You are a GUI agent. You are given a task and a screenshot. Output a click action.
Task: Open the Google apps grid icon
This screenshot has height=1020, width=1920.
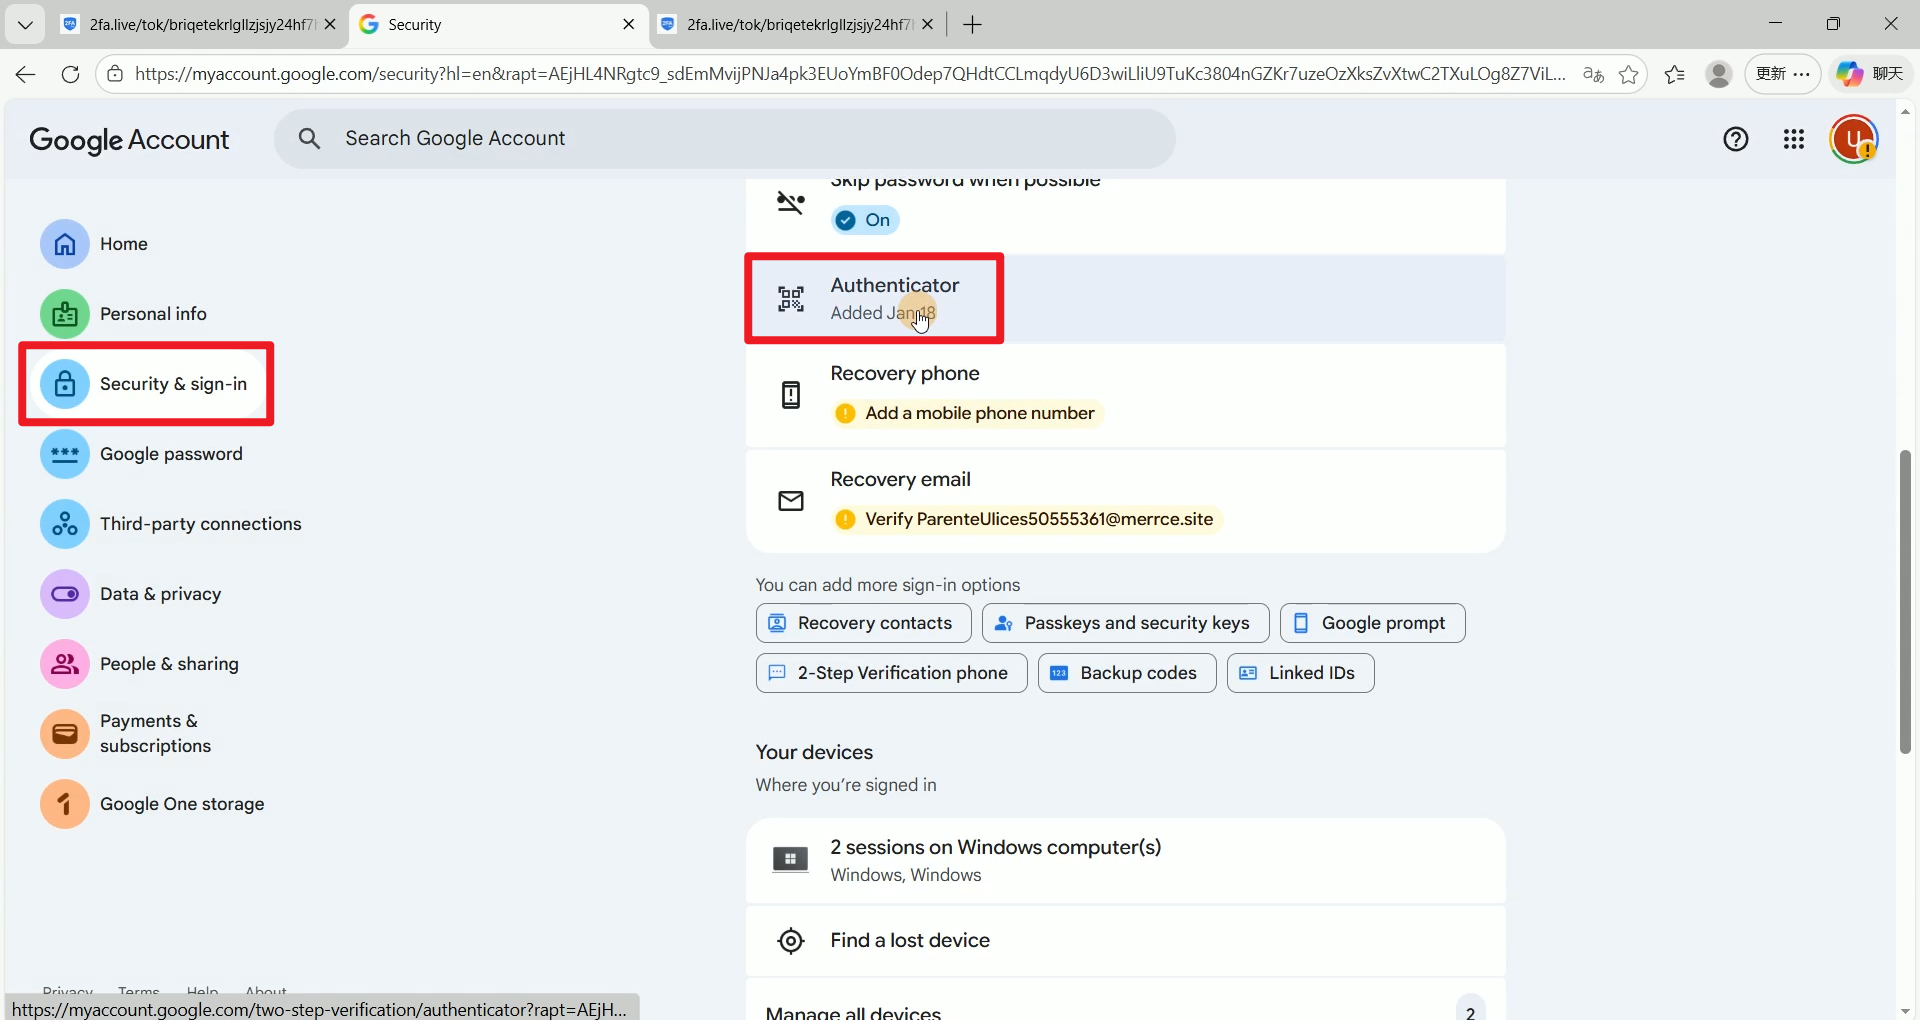point(1794,140)
